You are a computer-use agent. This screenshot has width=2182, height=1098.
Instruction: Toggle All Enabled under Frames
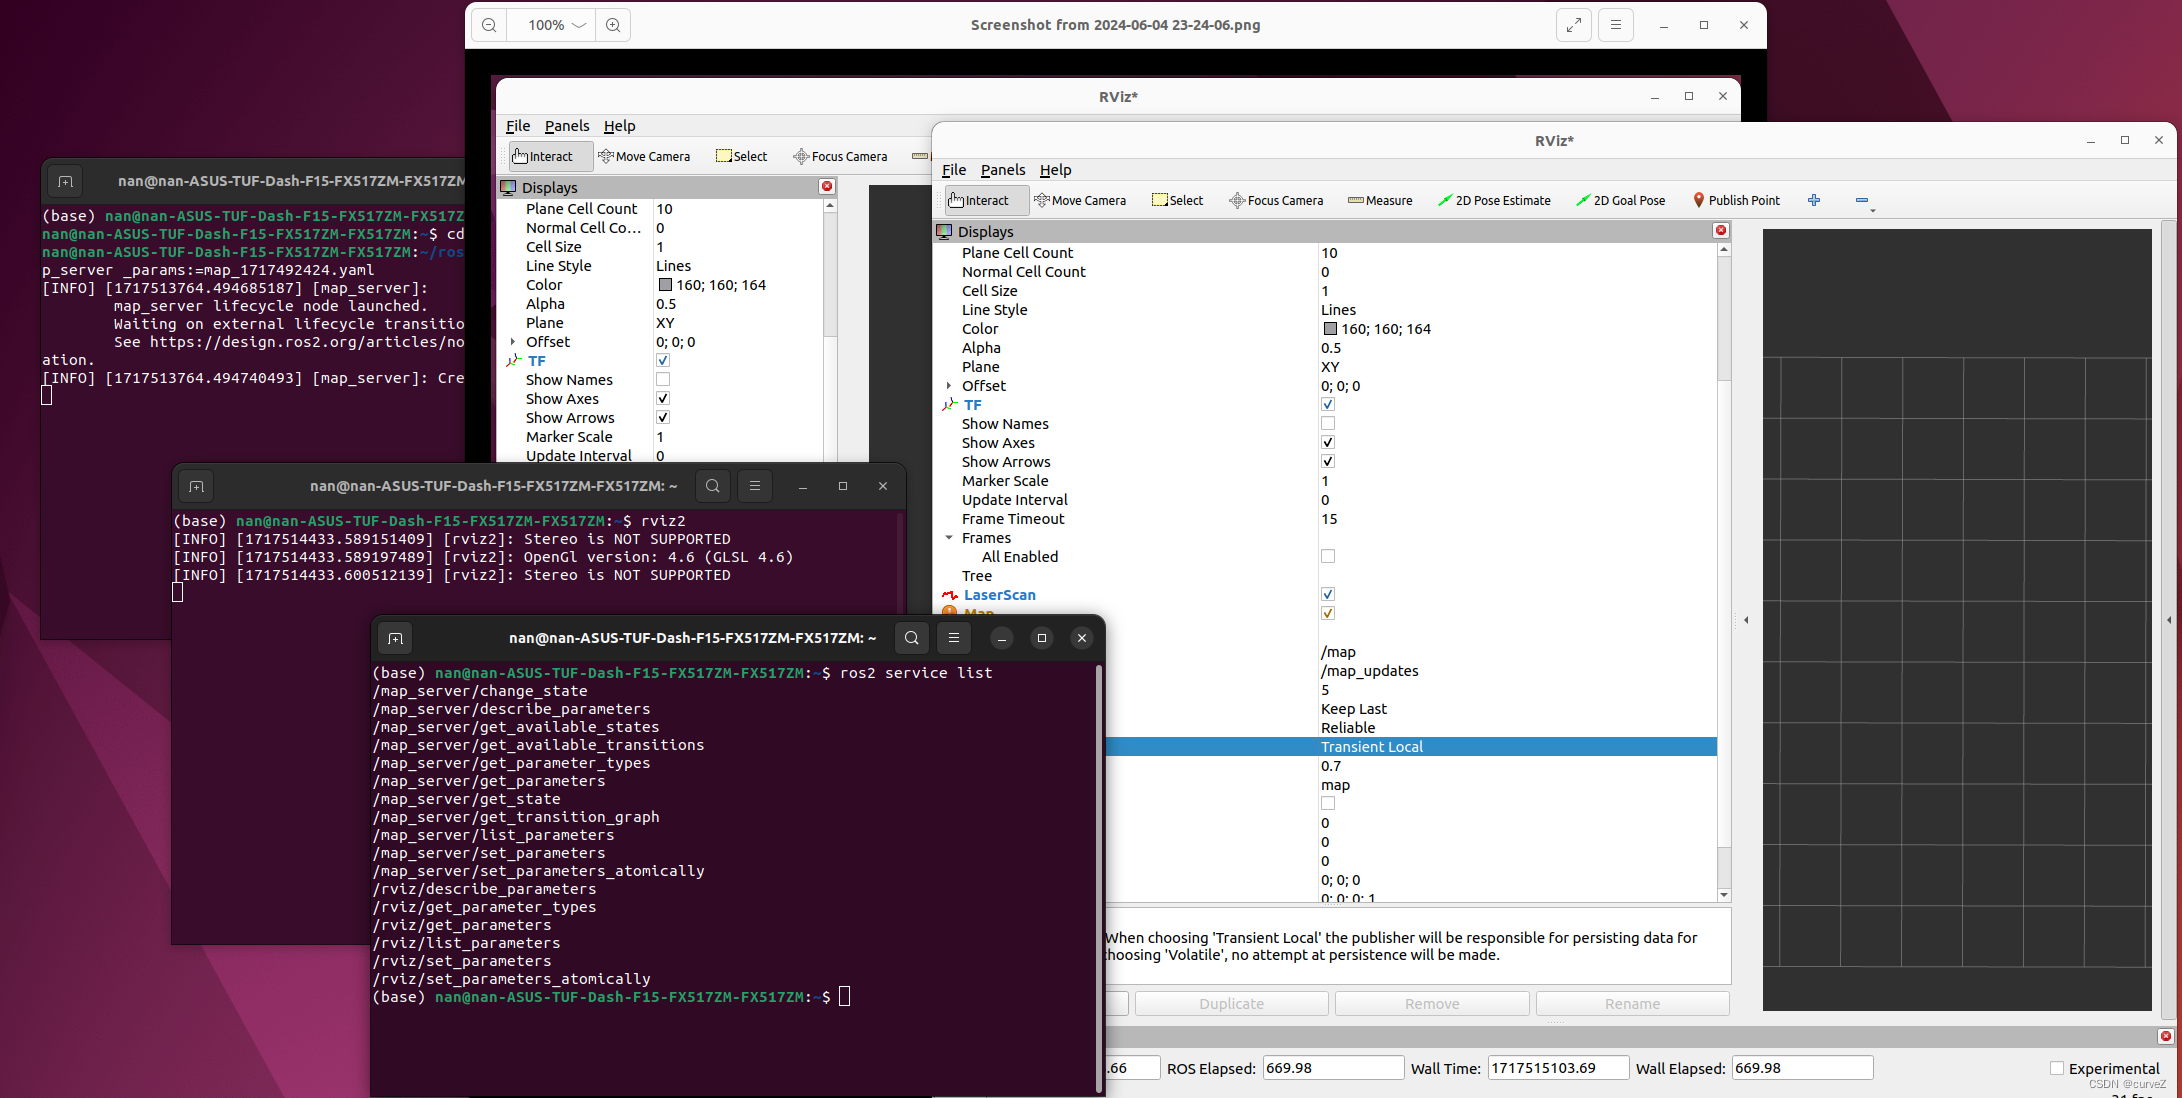tap(1328, 556)
